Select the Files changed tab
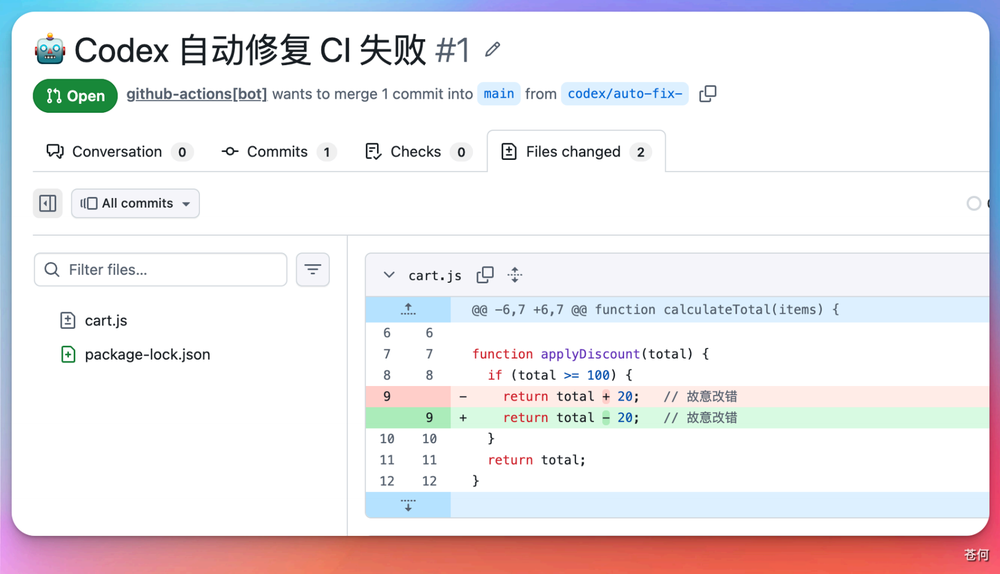Viewport: 1000px width, 574px height. pyautogui.click(x=576, y=152)
